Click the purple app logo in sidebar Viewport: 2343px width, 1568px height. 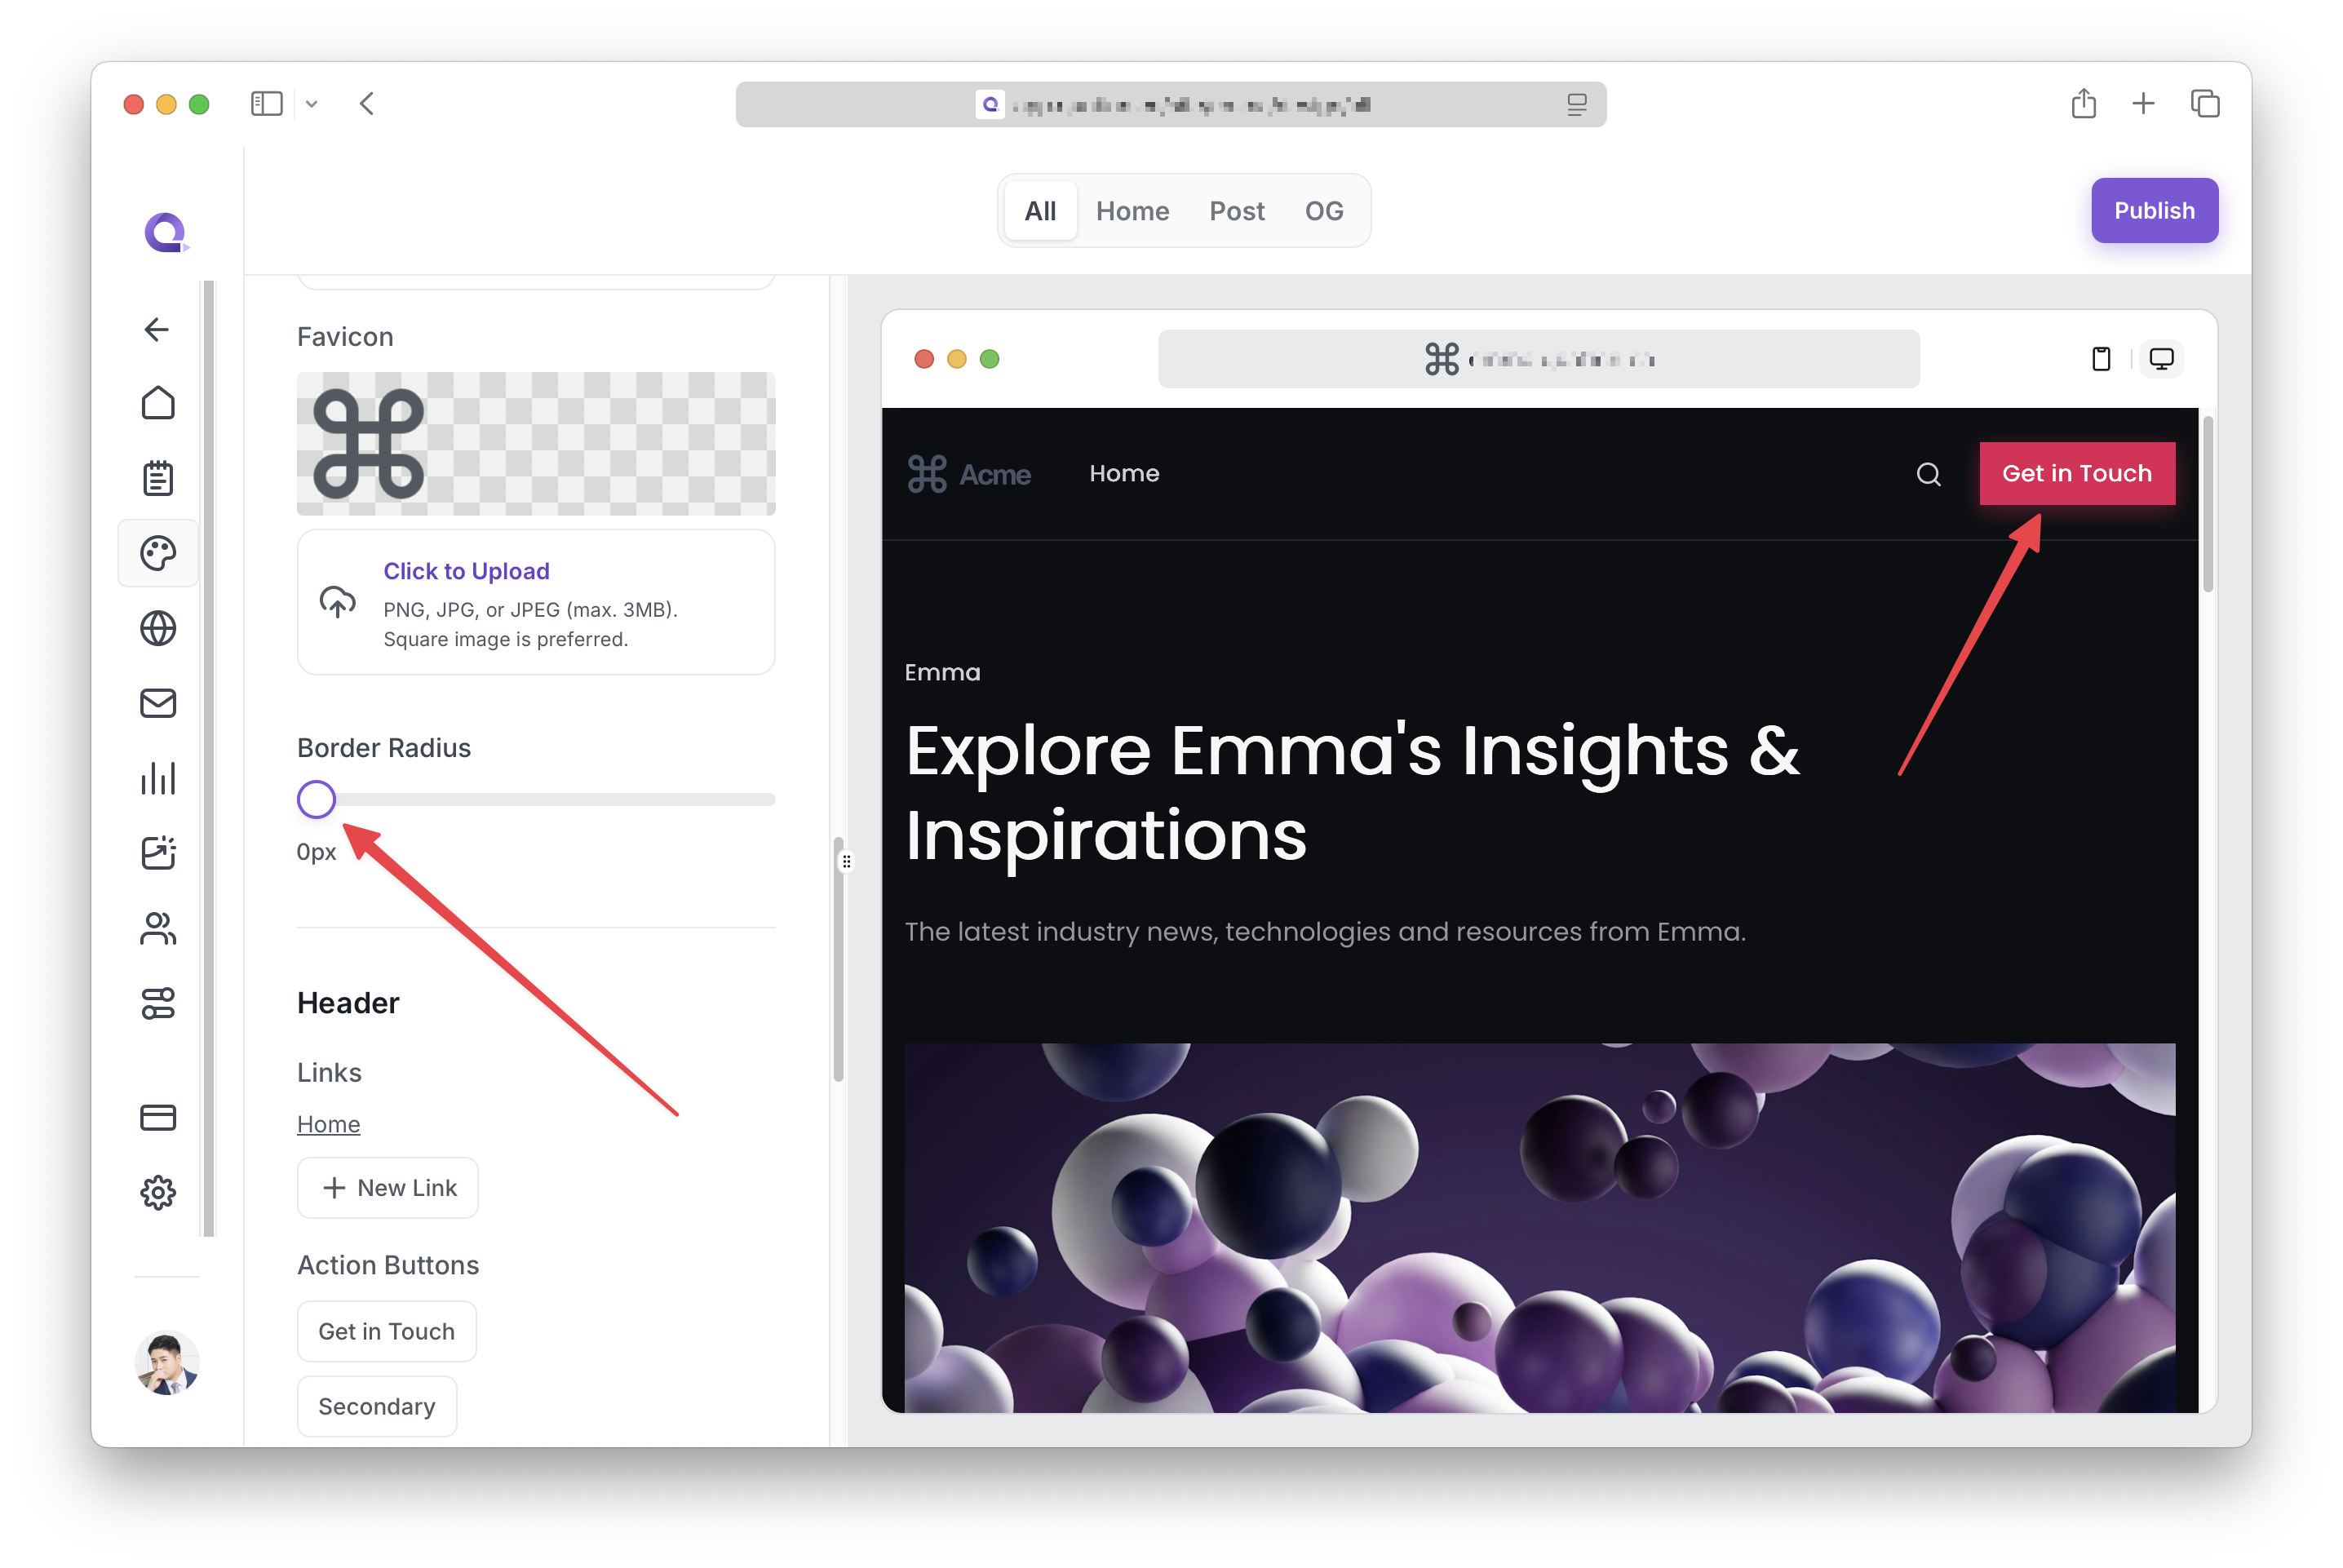[x=166, y=232]
